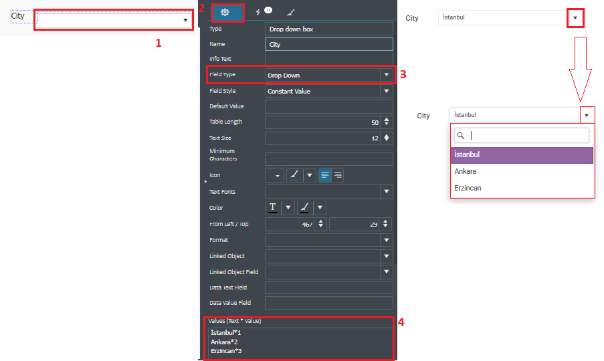
Task: Select İstanbul in the dropdown list
Action: click(x=522, y=155)
